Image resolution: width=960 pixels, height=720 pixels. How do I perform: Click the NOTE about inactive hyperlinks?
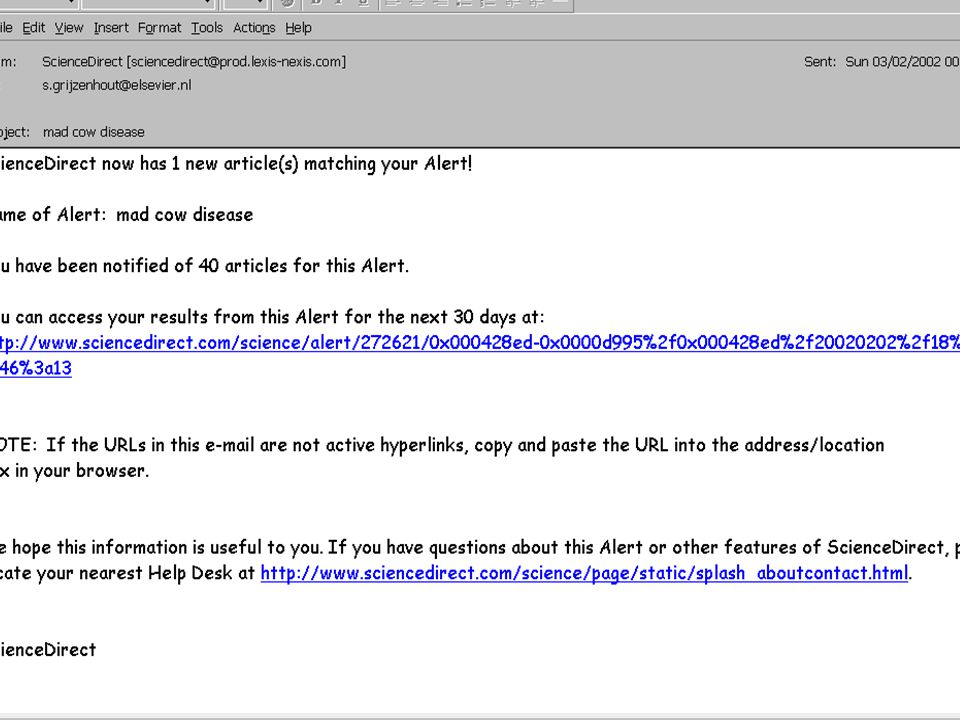[442, 445]
